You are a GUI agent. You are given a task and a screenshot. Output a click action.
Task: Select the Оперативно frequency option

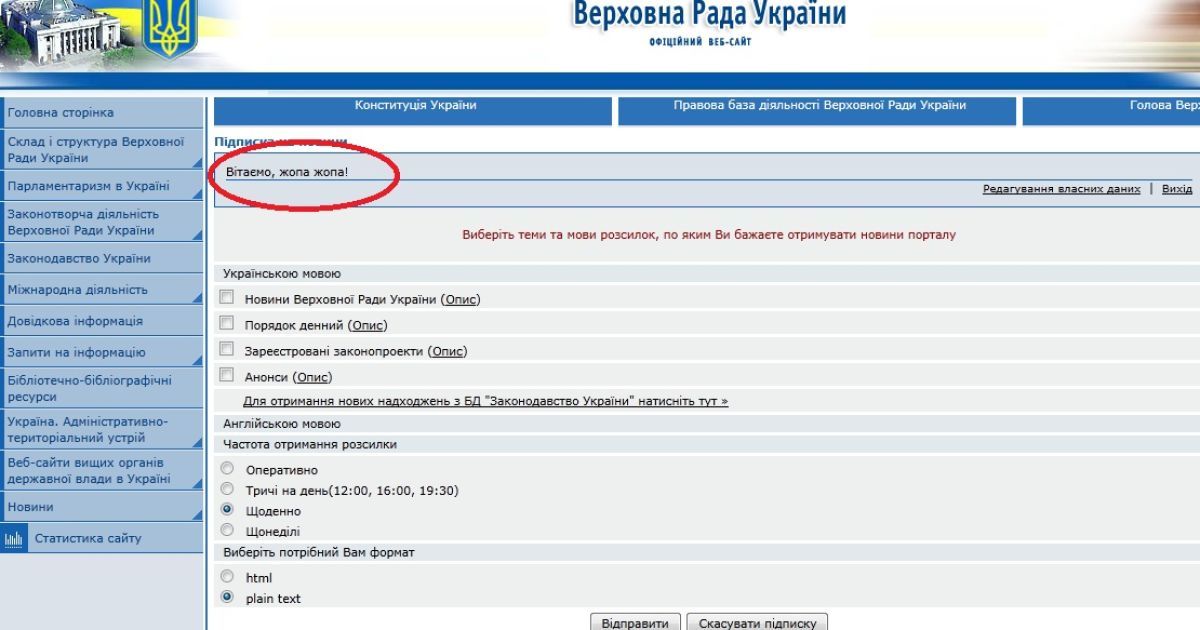click(x=227, y=468)
